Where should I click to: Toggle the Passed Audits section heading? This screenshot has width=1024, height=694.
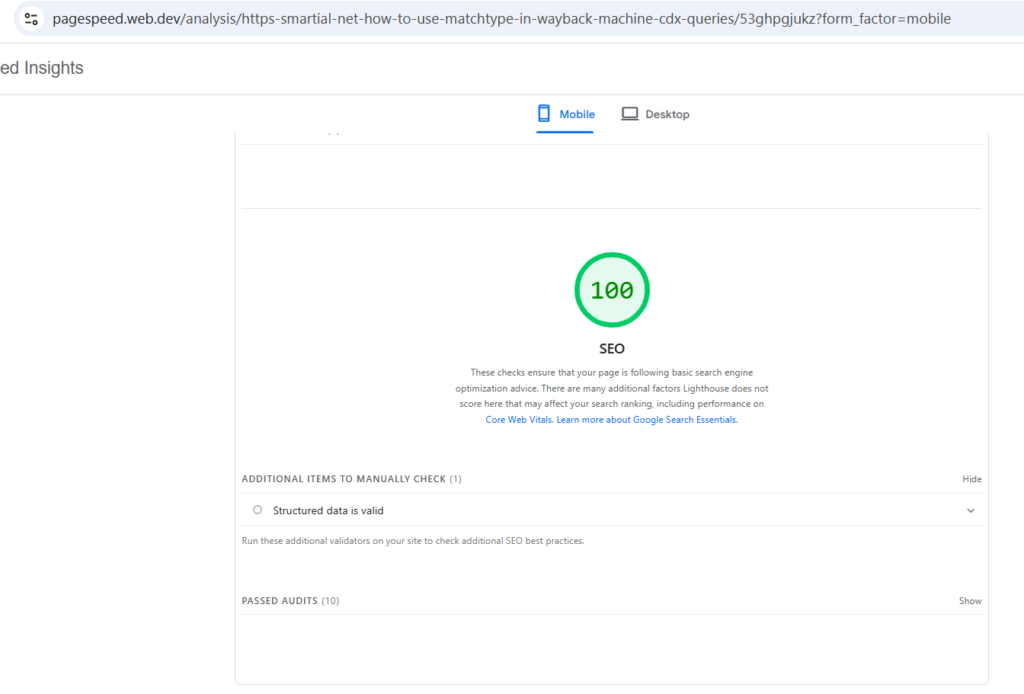[x=290, y=601]
